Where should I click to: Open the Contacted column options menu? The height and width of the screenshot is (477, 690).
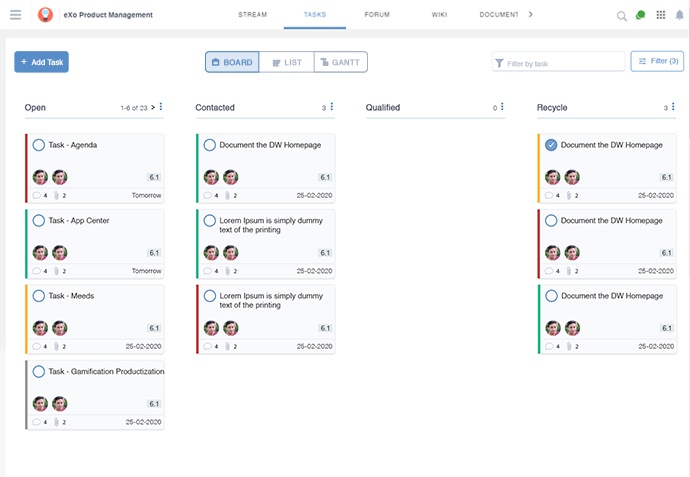pyautogui.click(x=332, y=107)
